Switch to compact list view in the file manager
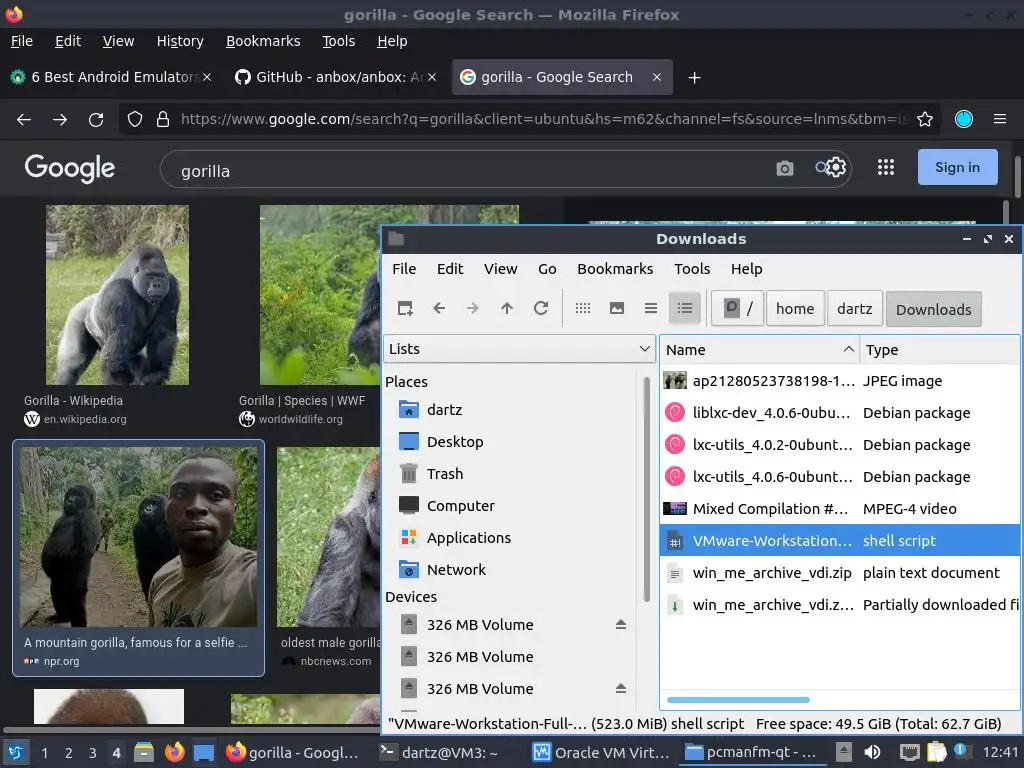1024x768 pixels. click(650, 308)
